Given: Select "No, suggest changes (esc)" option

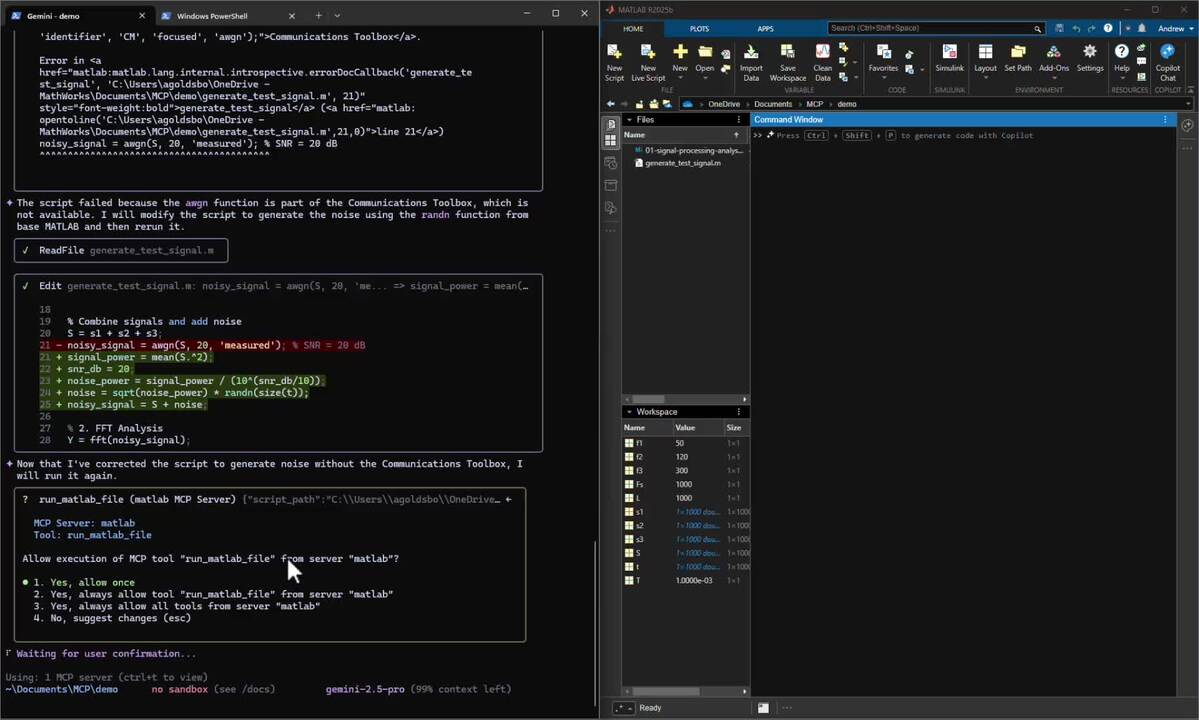Looking at the screenshot, I should [112, 618].
